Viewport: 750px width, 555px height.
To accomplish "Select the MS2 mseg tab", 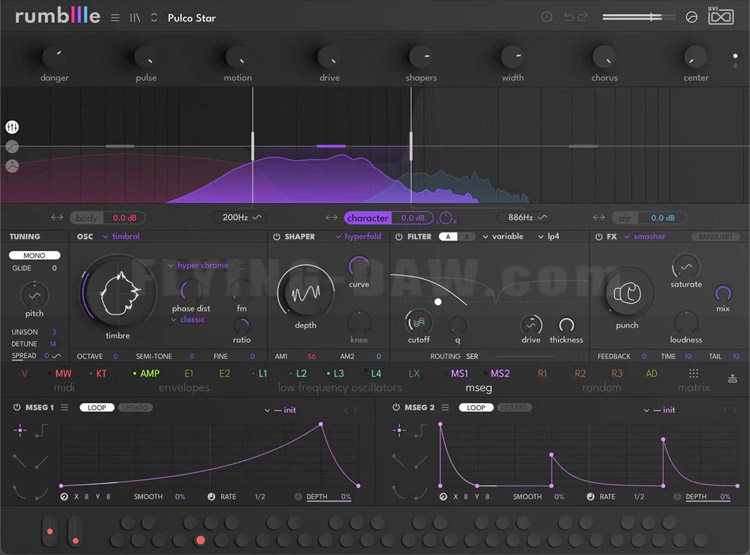I will coord(500,374).
